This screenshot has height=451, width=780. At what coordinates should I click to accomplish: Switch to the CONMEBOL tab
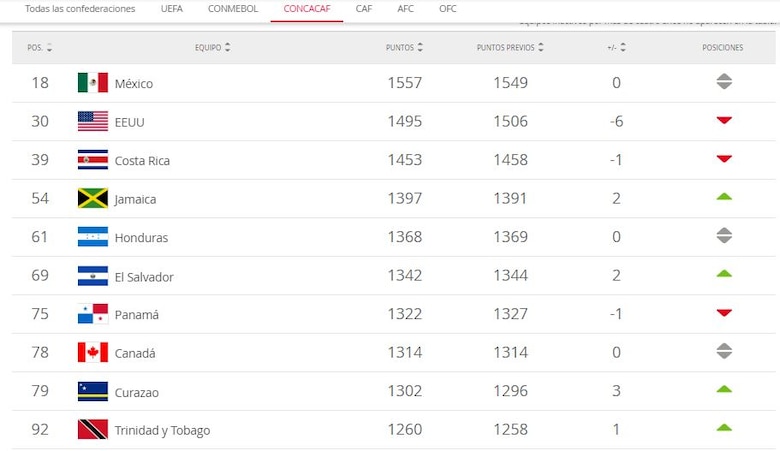click(233, 9)
